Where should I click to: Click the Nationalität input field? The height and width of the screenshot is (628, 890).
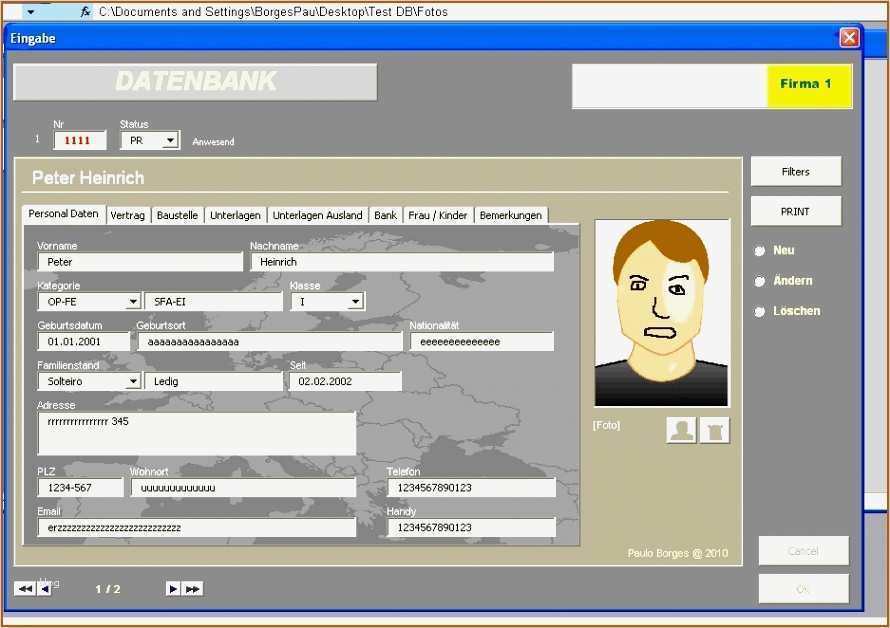coord(482,341)
